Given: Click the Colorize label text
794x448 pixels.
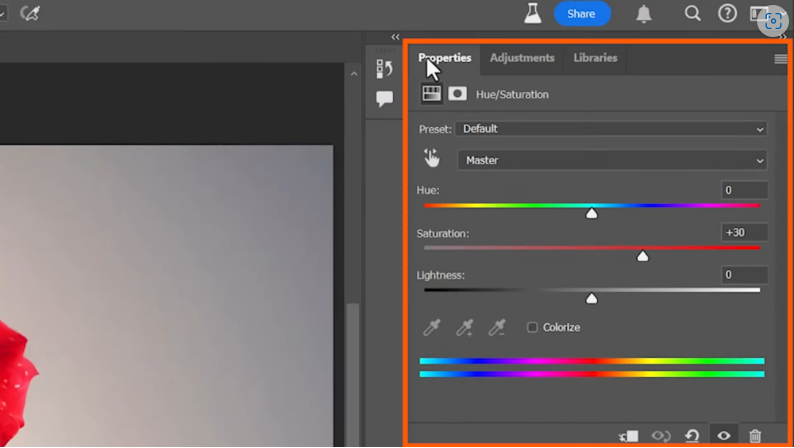Looking at the screenshot, I should [x=561, y=328].
